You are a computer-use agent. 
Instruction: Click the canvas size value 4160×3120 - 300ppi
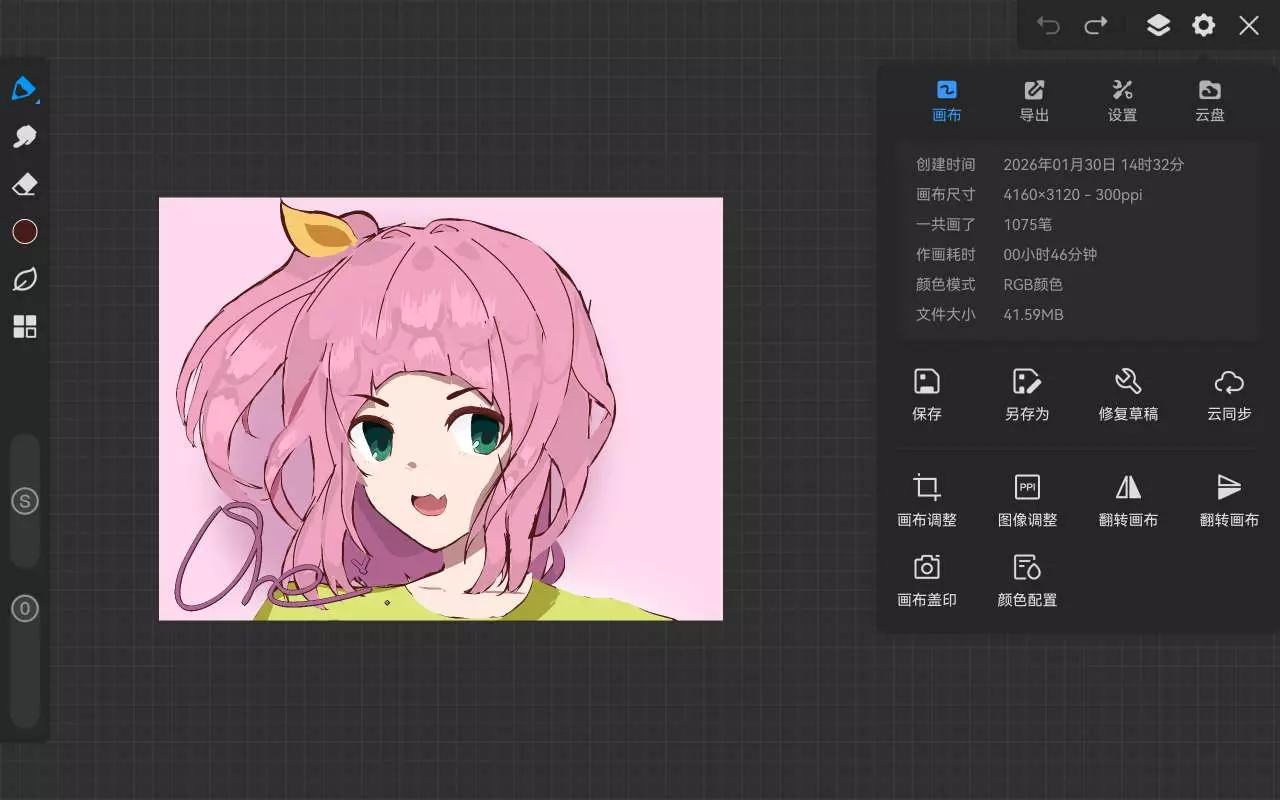coord(1072,194)
